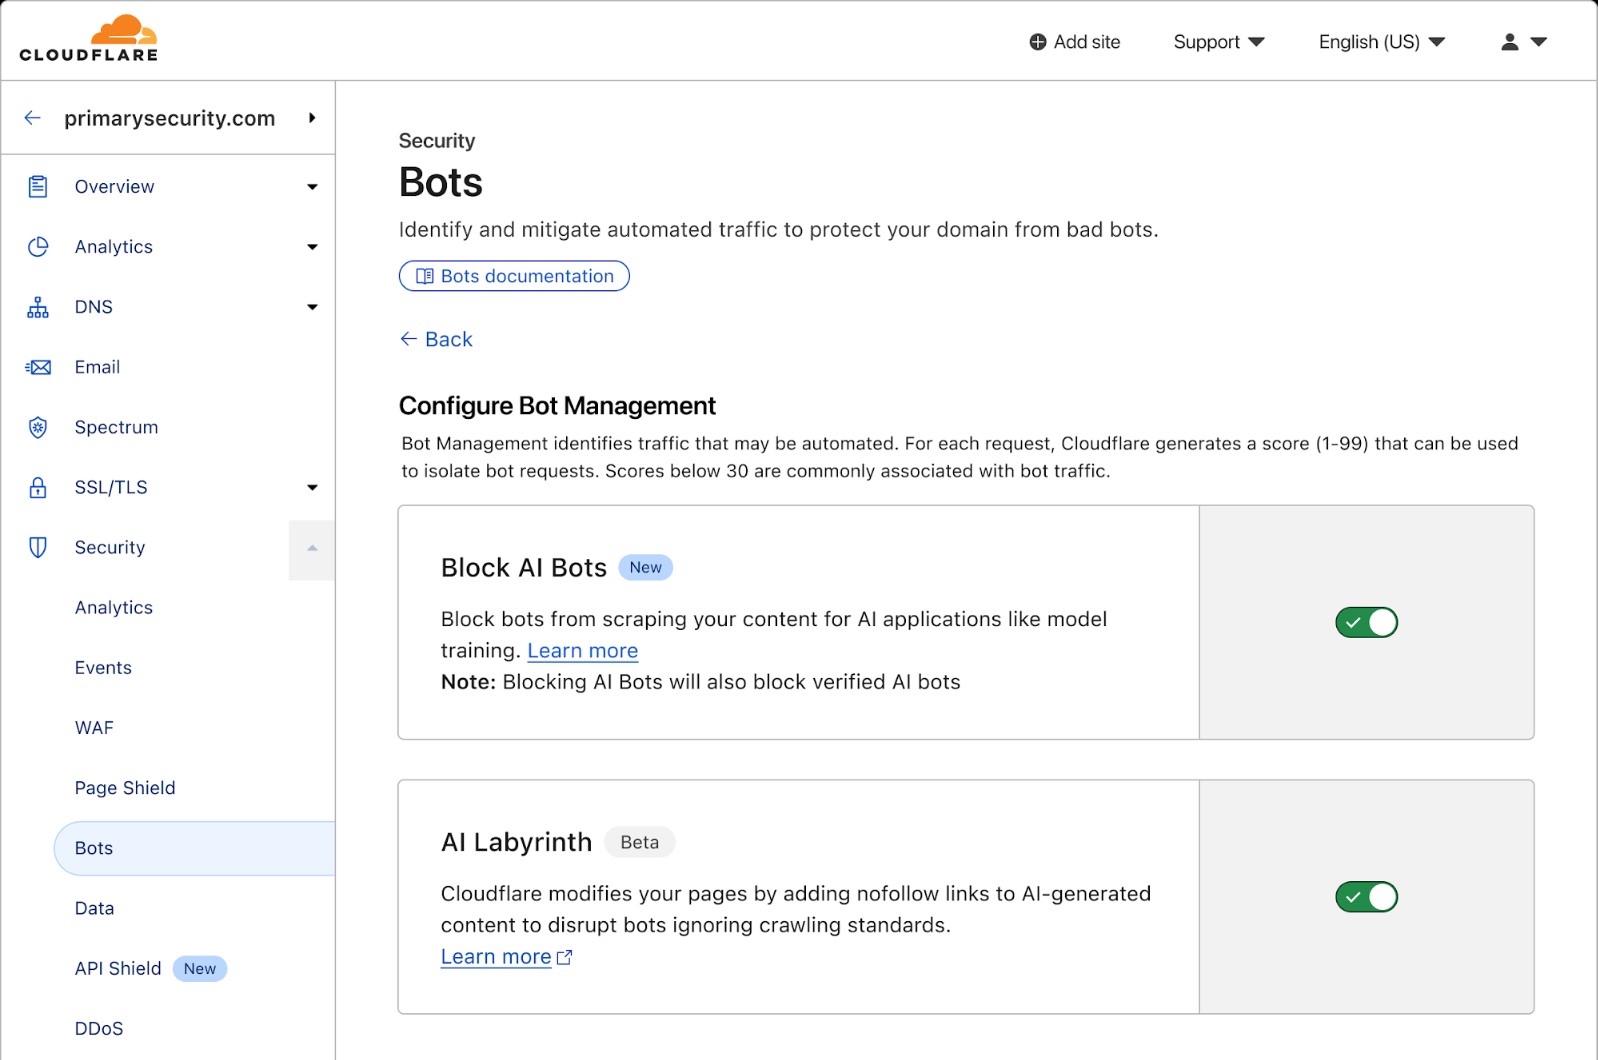
Task: Click the Cloudflare logo
Action: [88, 39]
